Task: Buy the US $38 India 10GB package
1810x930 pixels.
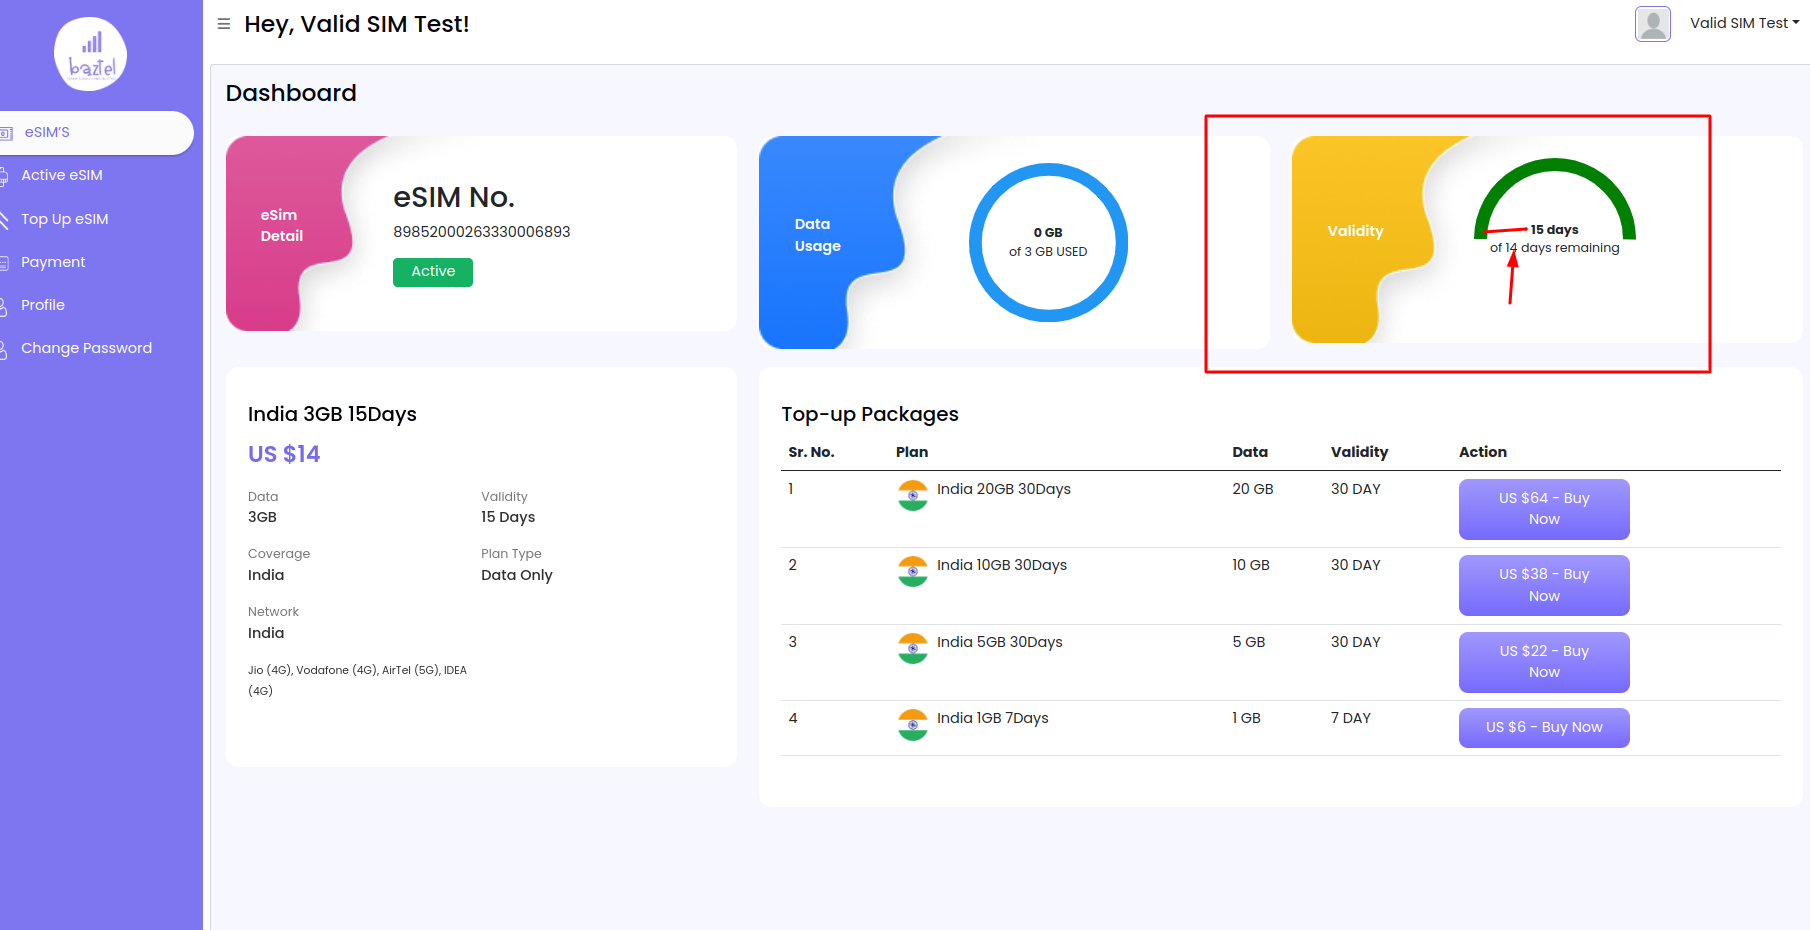Action: pyautogui.click(x=1543, y=585)
